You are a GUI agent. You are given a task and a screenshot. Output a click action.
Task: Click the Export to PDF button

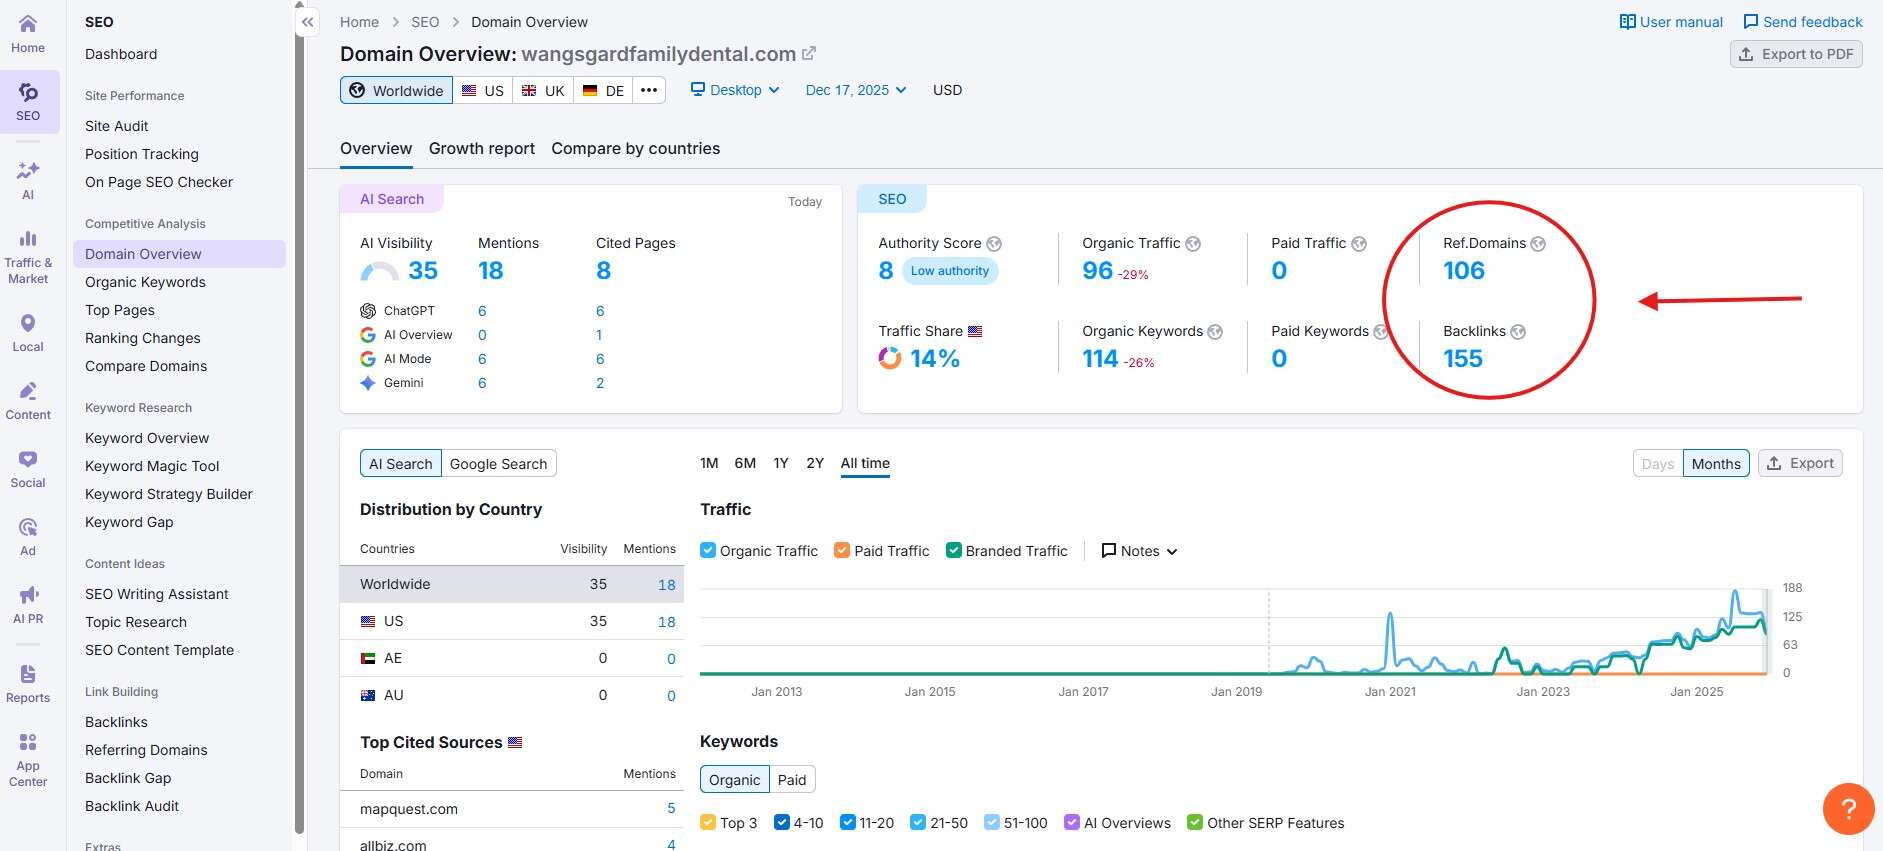point(1796,54)
